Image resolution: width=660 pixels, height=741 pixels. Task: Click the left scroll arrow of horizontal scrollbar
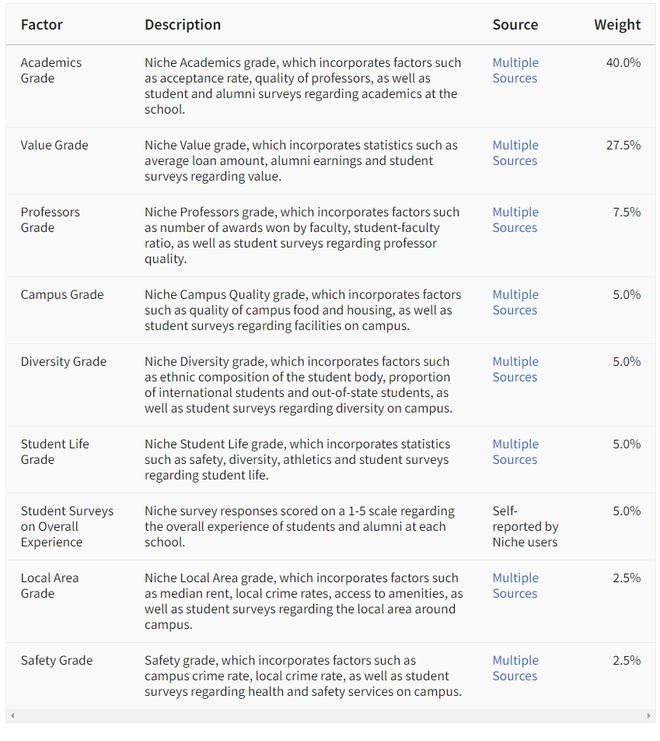click(12, 716)
